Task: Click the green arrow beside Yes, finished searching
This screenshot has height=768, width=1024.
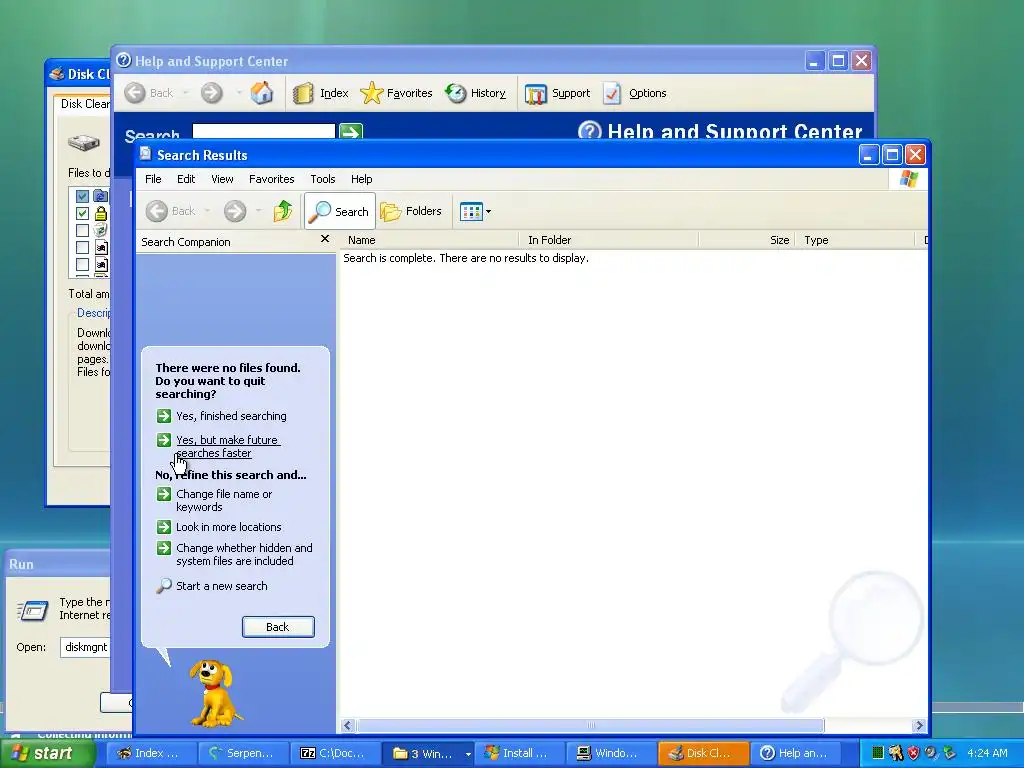Action: click(164, 416)
